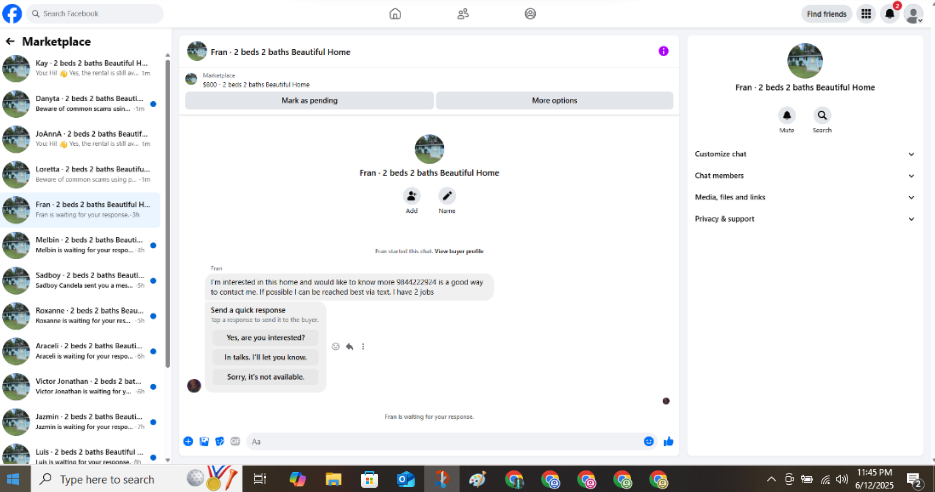The height and width of the screenshot is (492, 935).
Task: Open File Explorer from the taskbar
Action: pyautogui.click(x=333, y=479)
